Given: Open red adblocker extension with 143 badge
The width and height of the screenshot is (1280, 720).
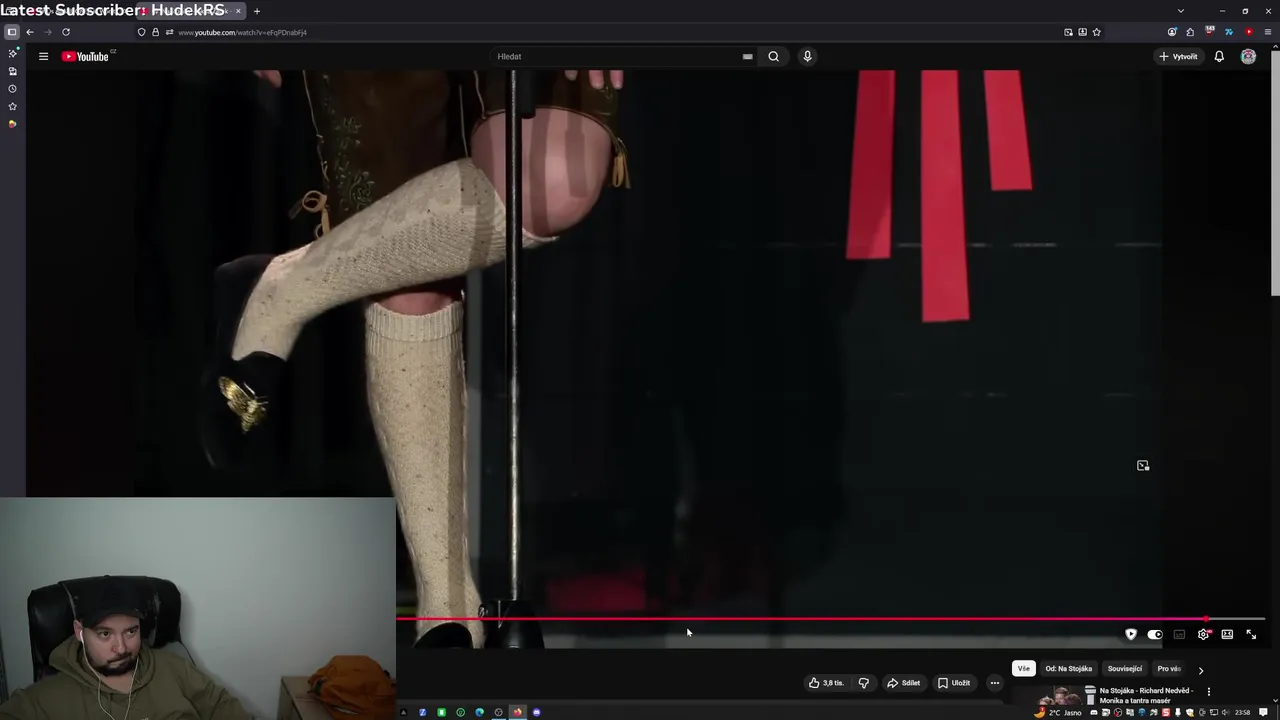Looking at the screenshot, I should (x=1209, y=31).
